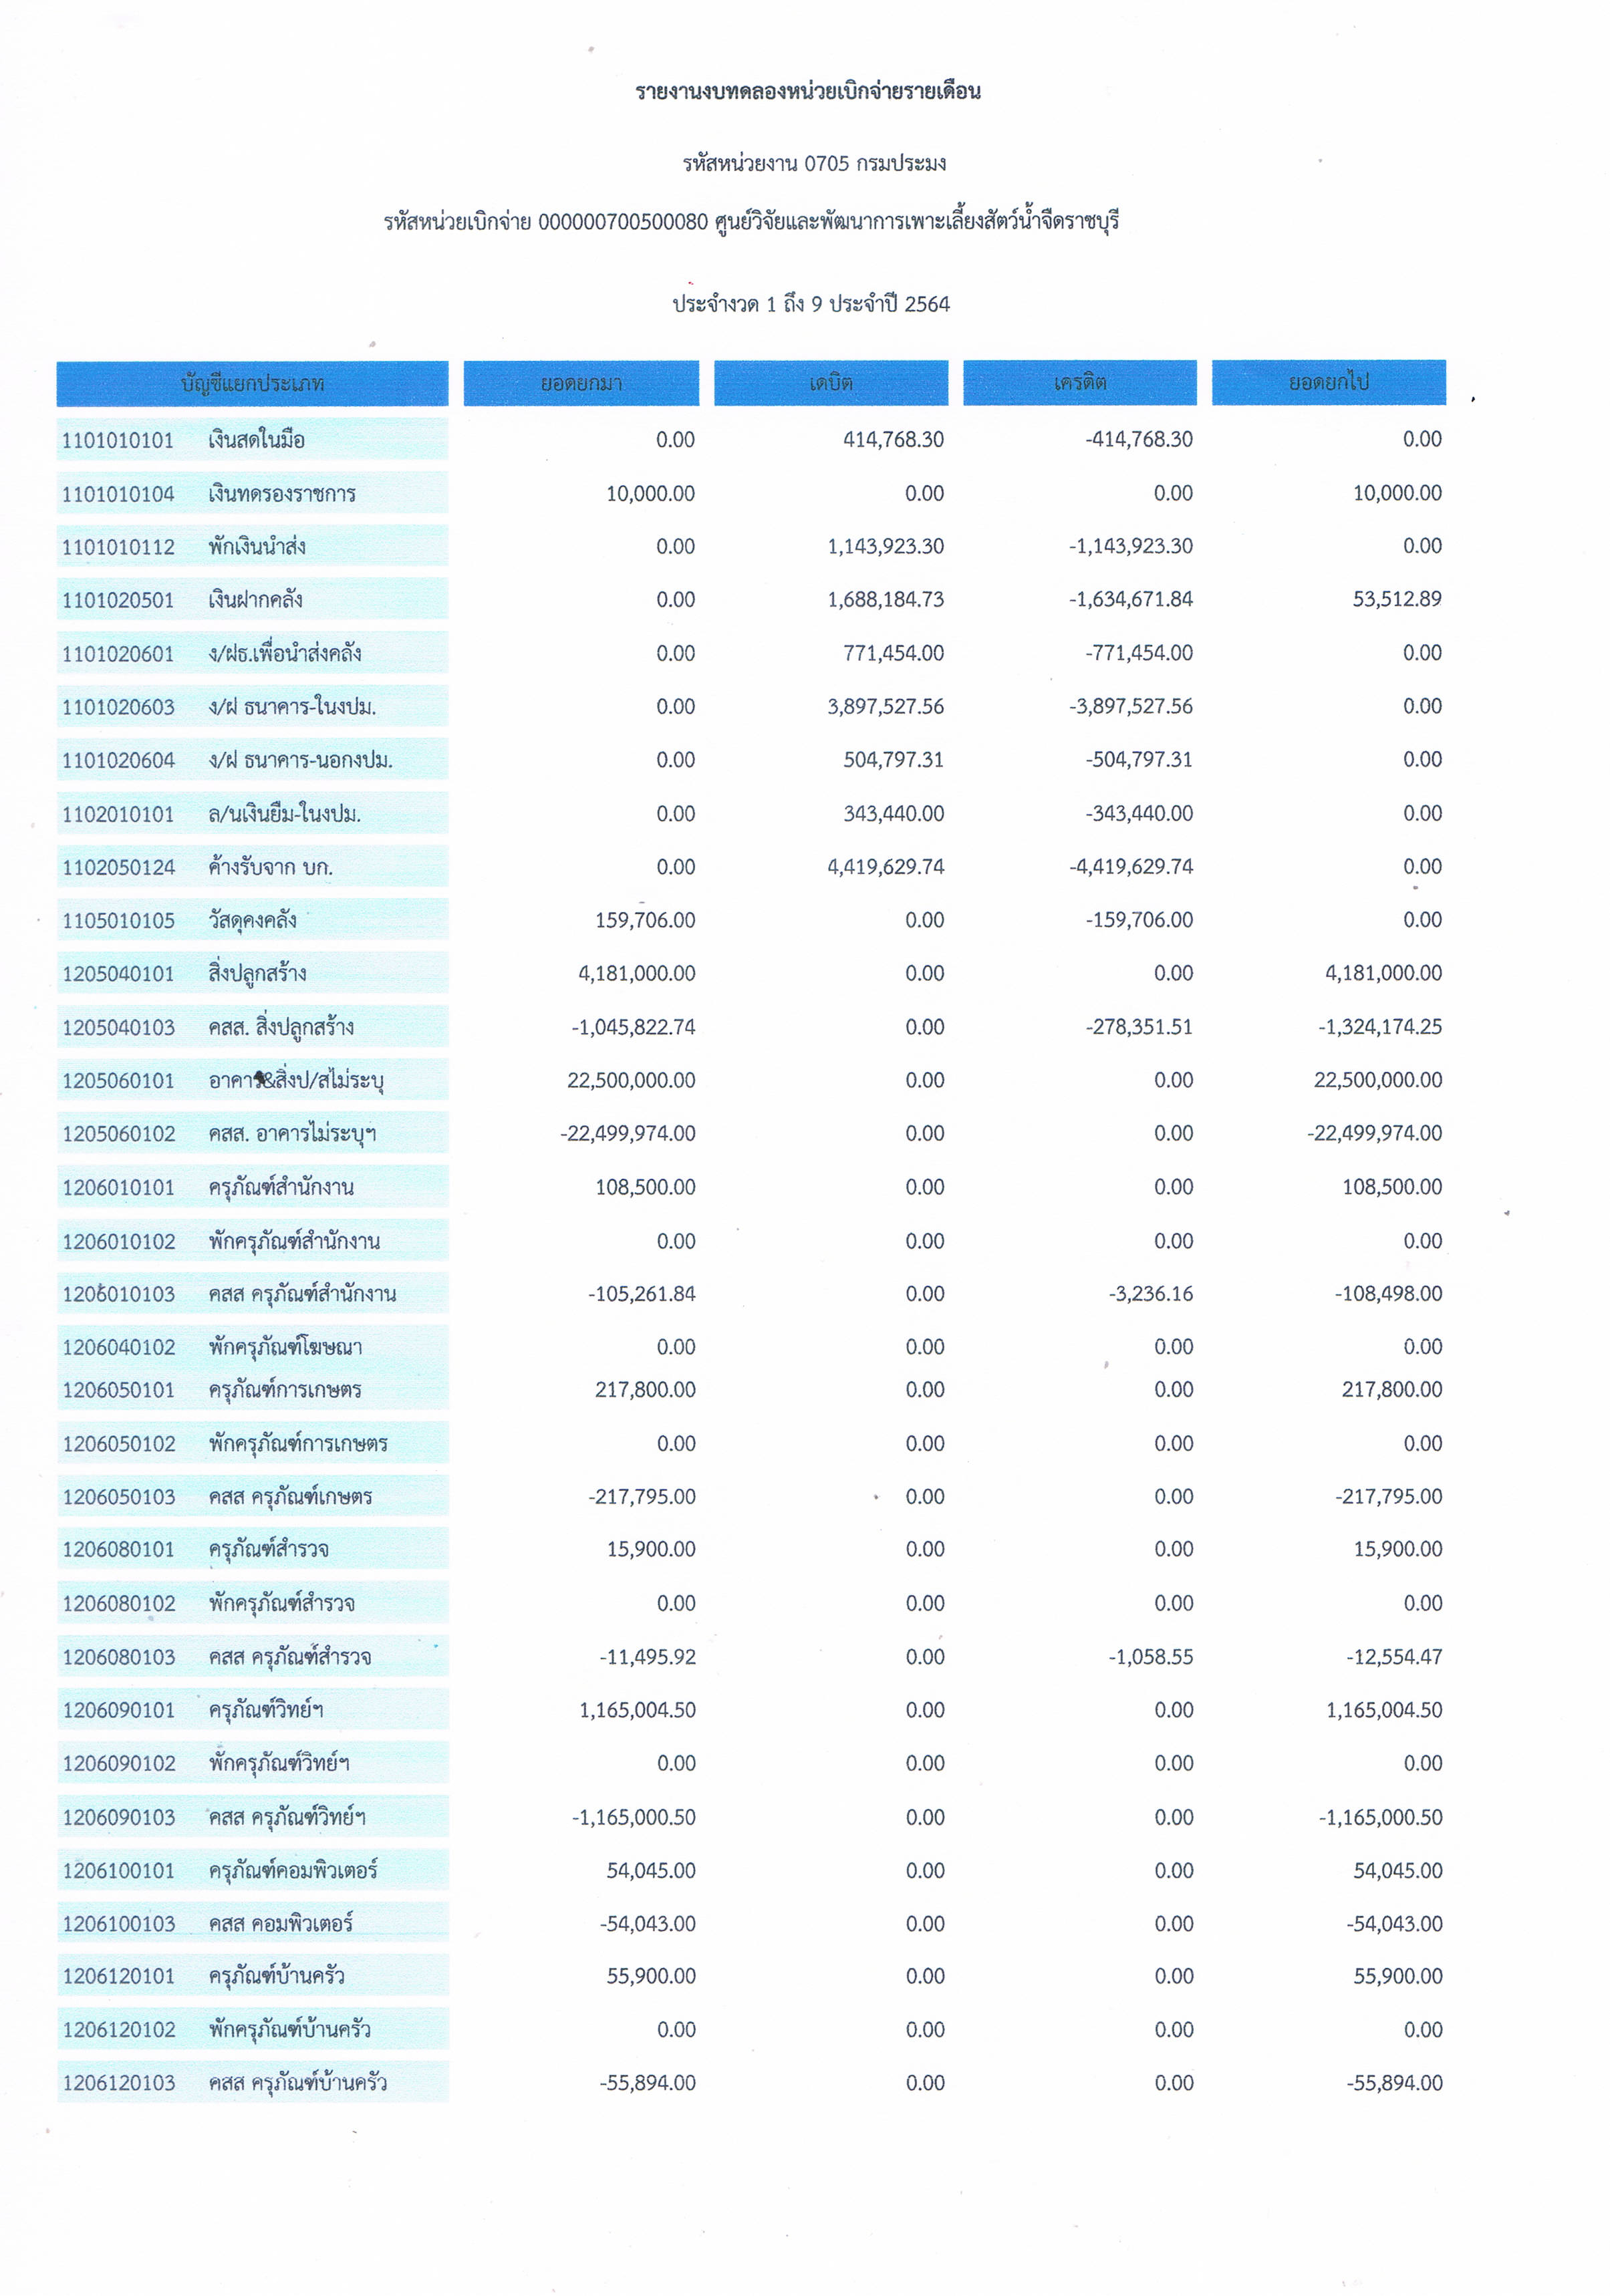This screenshot has width=1610, height=2296.
Task: Click the -12,554.47 closing balance
Action: [1393, 1657]
